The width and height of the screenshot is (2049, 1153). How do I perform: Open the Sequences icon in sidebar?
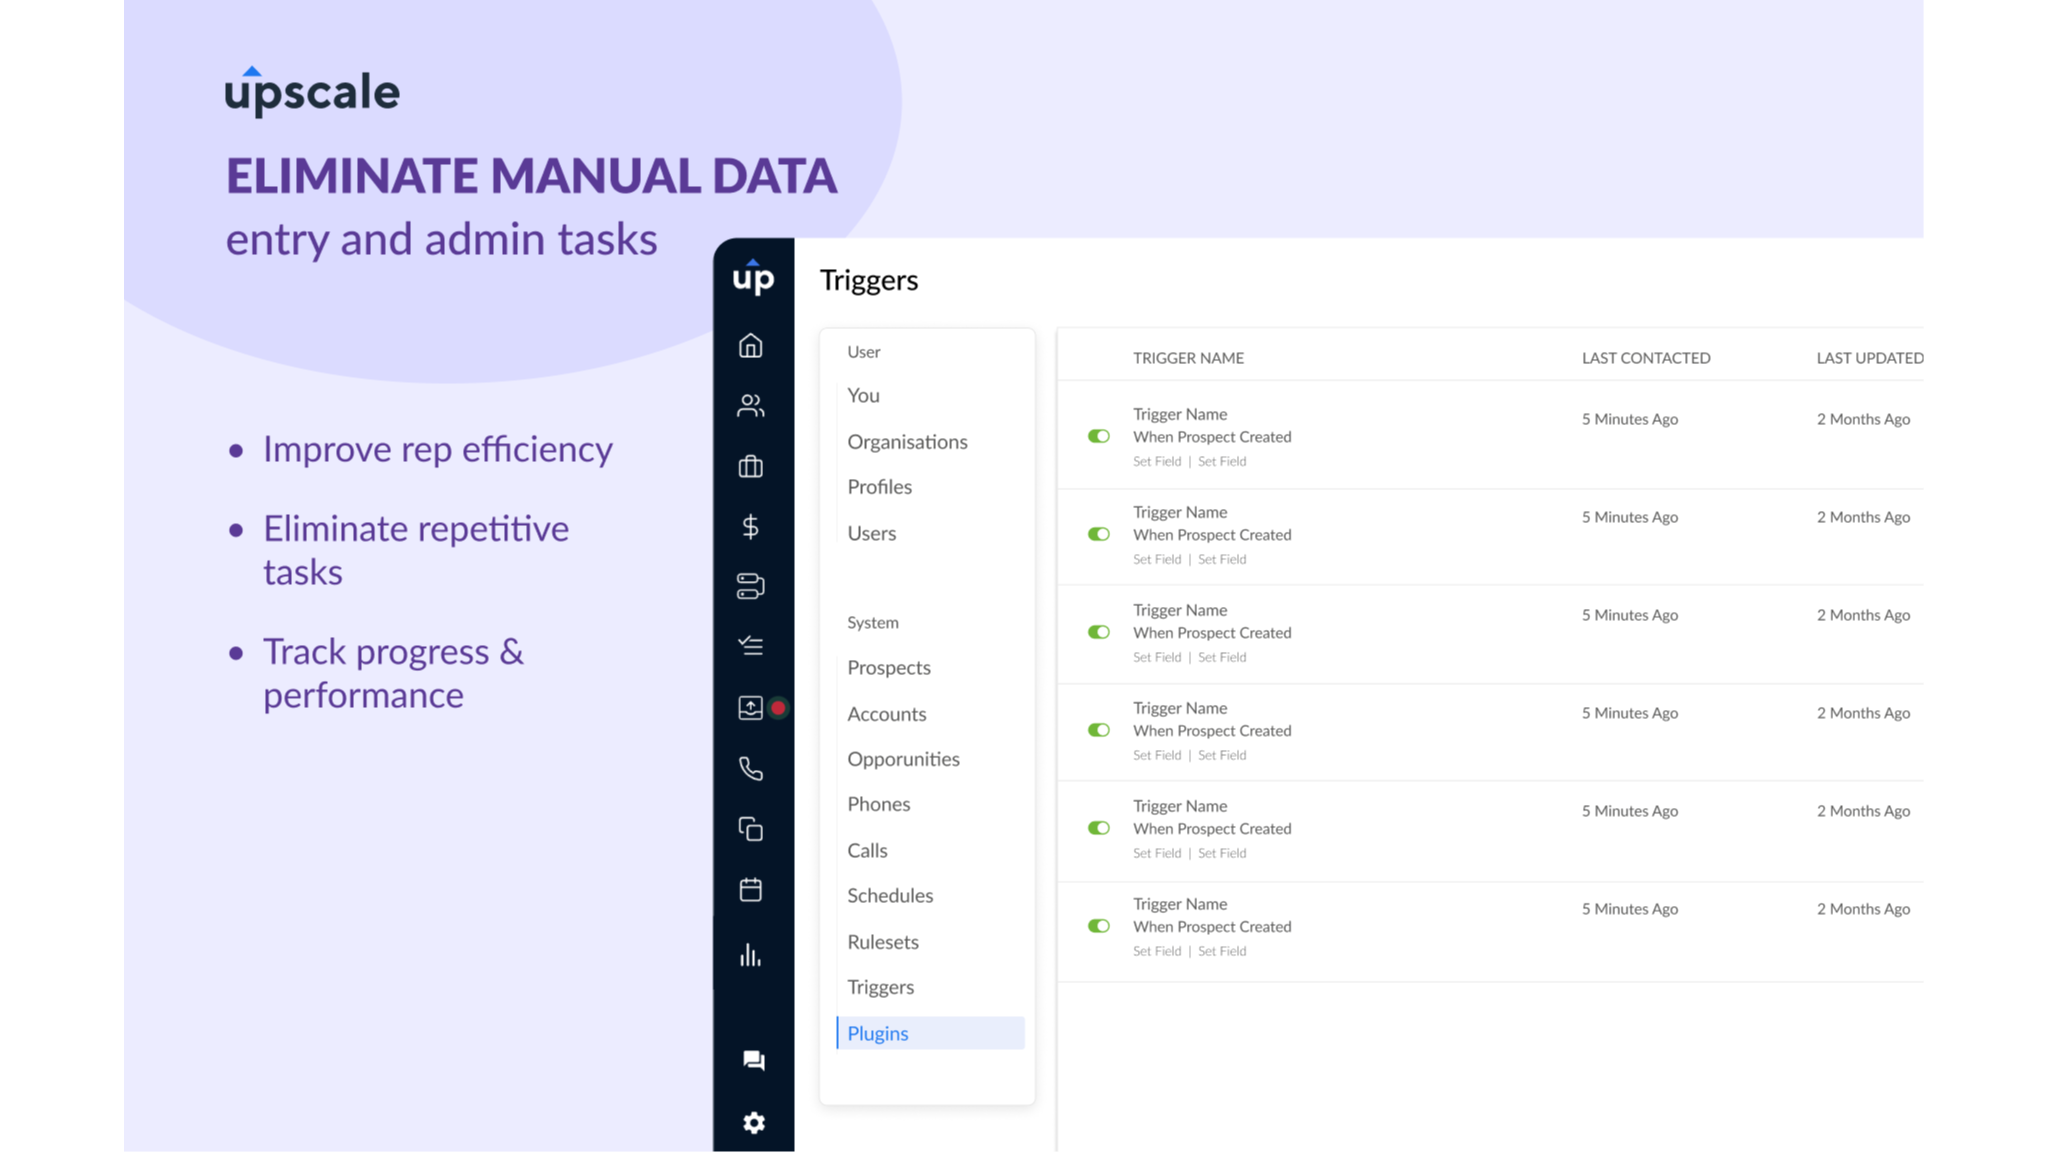pyautogui.click(x=751, y=587)
